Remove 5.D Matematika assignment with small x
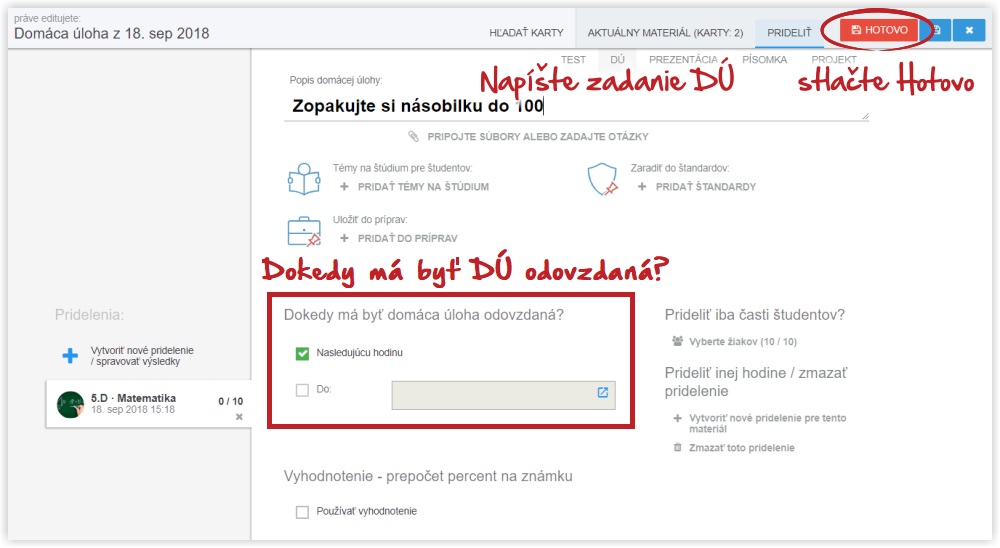 click(239, 417)
